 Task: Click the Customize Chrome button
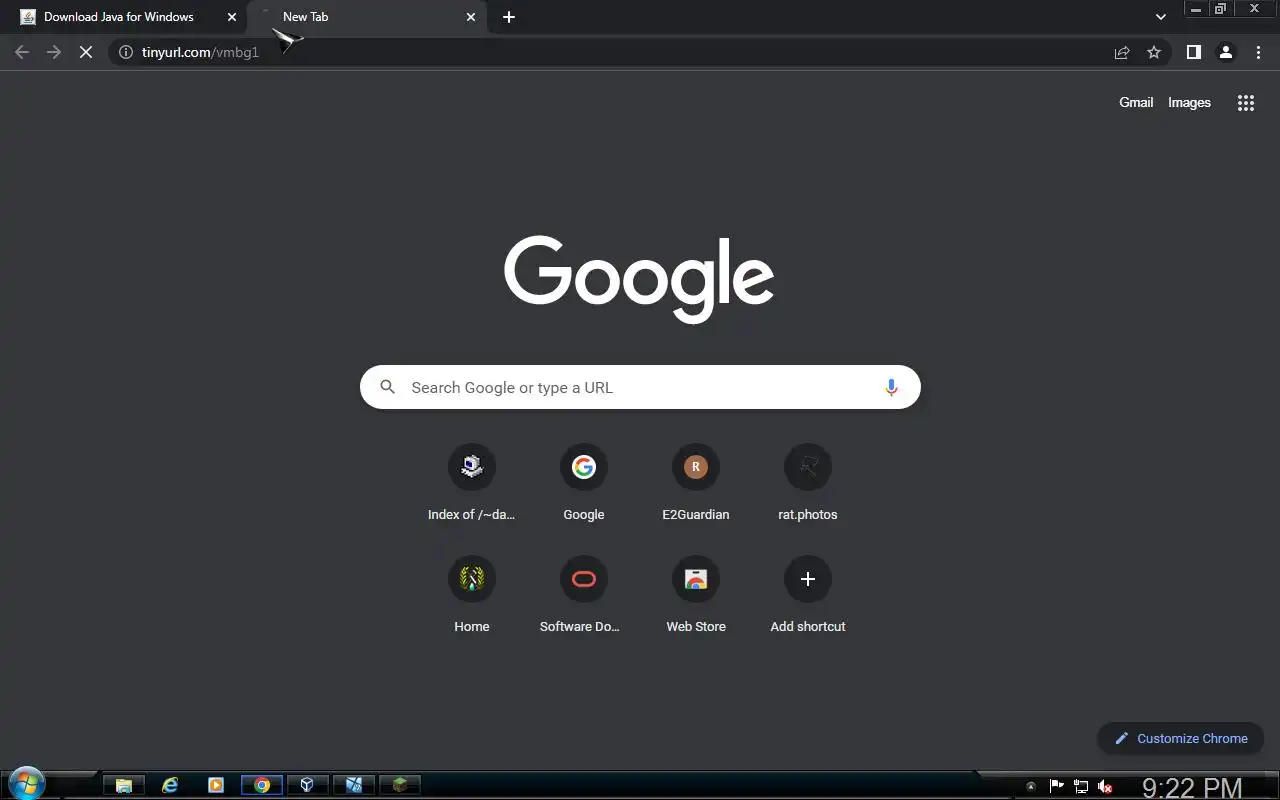point(1181,738)
